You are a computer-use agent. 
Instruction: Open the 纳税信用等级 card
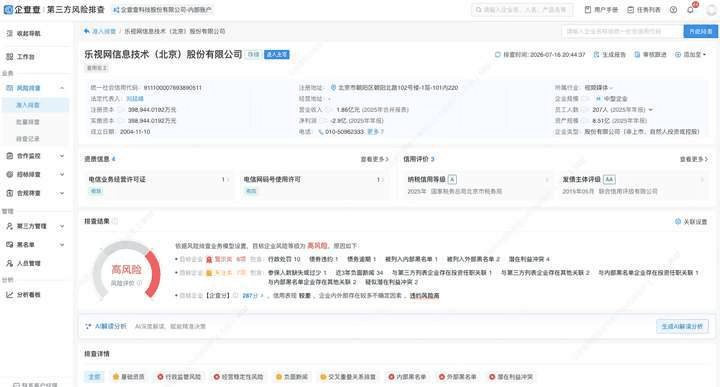477,185
